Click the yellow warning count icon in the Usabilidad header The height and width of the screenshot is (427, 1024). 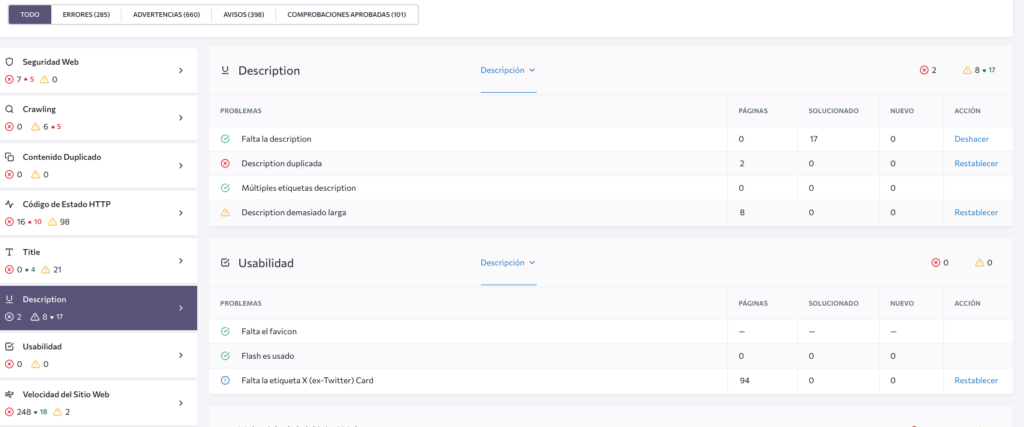979,262
